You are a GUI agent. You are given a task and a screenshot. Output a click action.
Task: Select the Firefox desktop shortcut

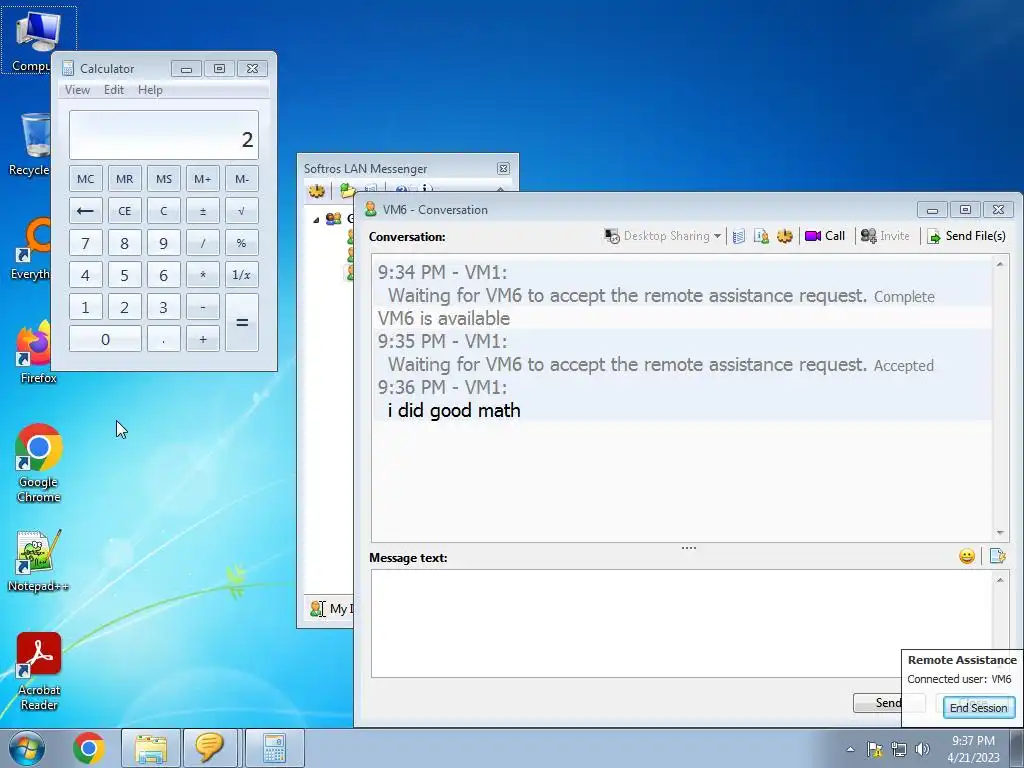click(x=36, y=353)
